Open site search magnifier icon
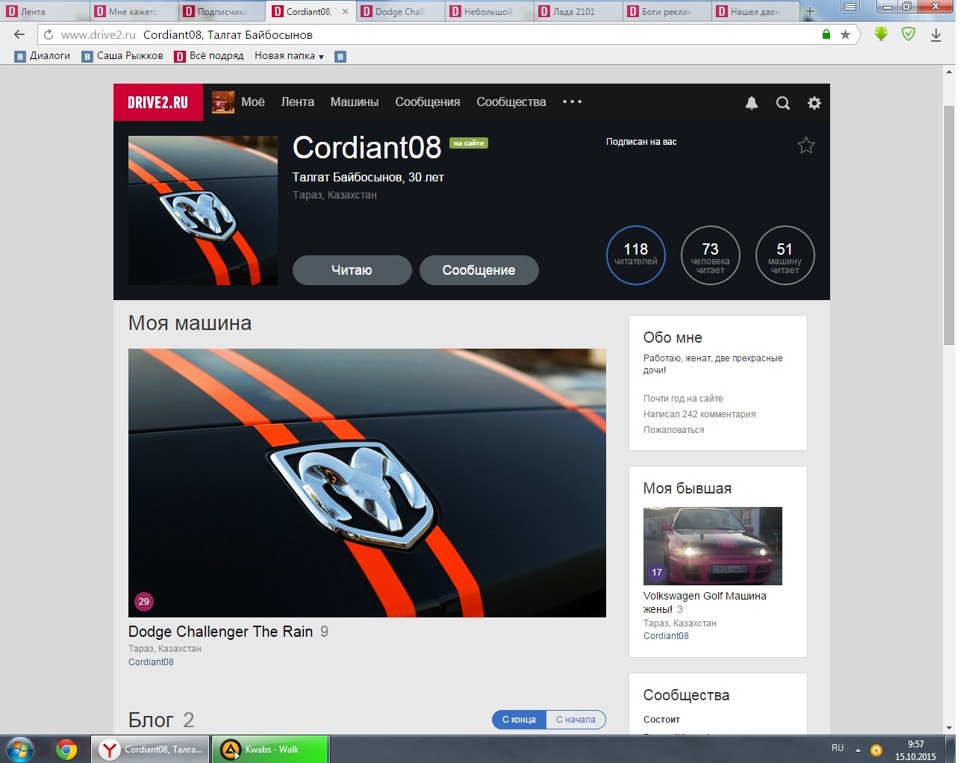Viewport: 960px width, 763px height. (782, 103)
